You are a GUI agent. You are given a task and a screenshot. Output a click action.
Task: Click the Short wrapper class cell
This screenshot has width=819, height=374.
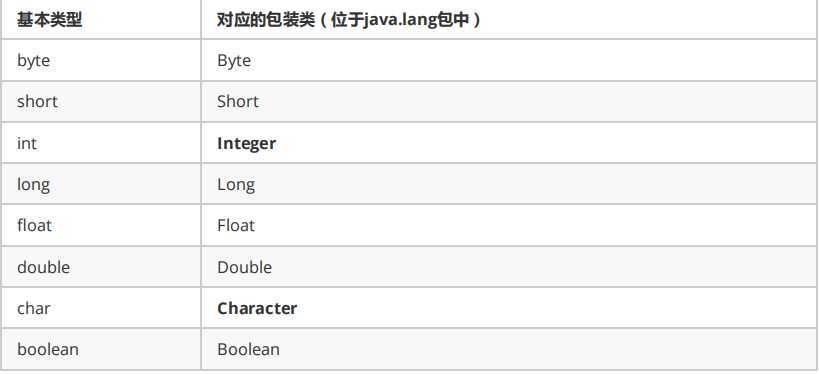click(x=509, y=101)
